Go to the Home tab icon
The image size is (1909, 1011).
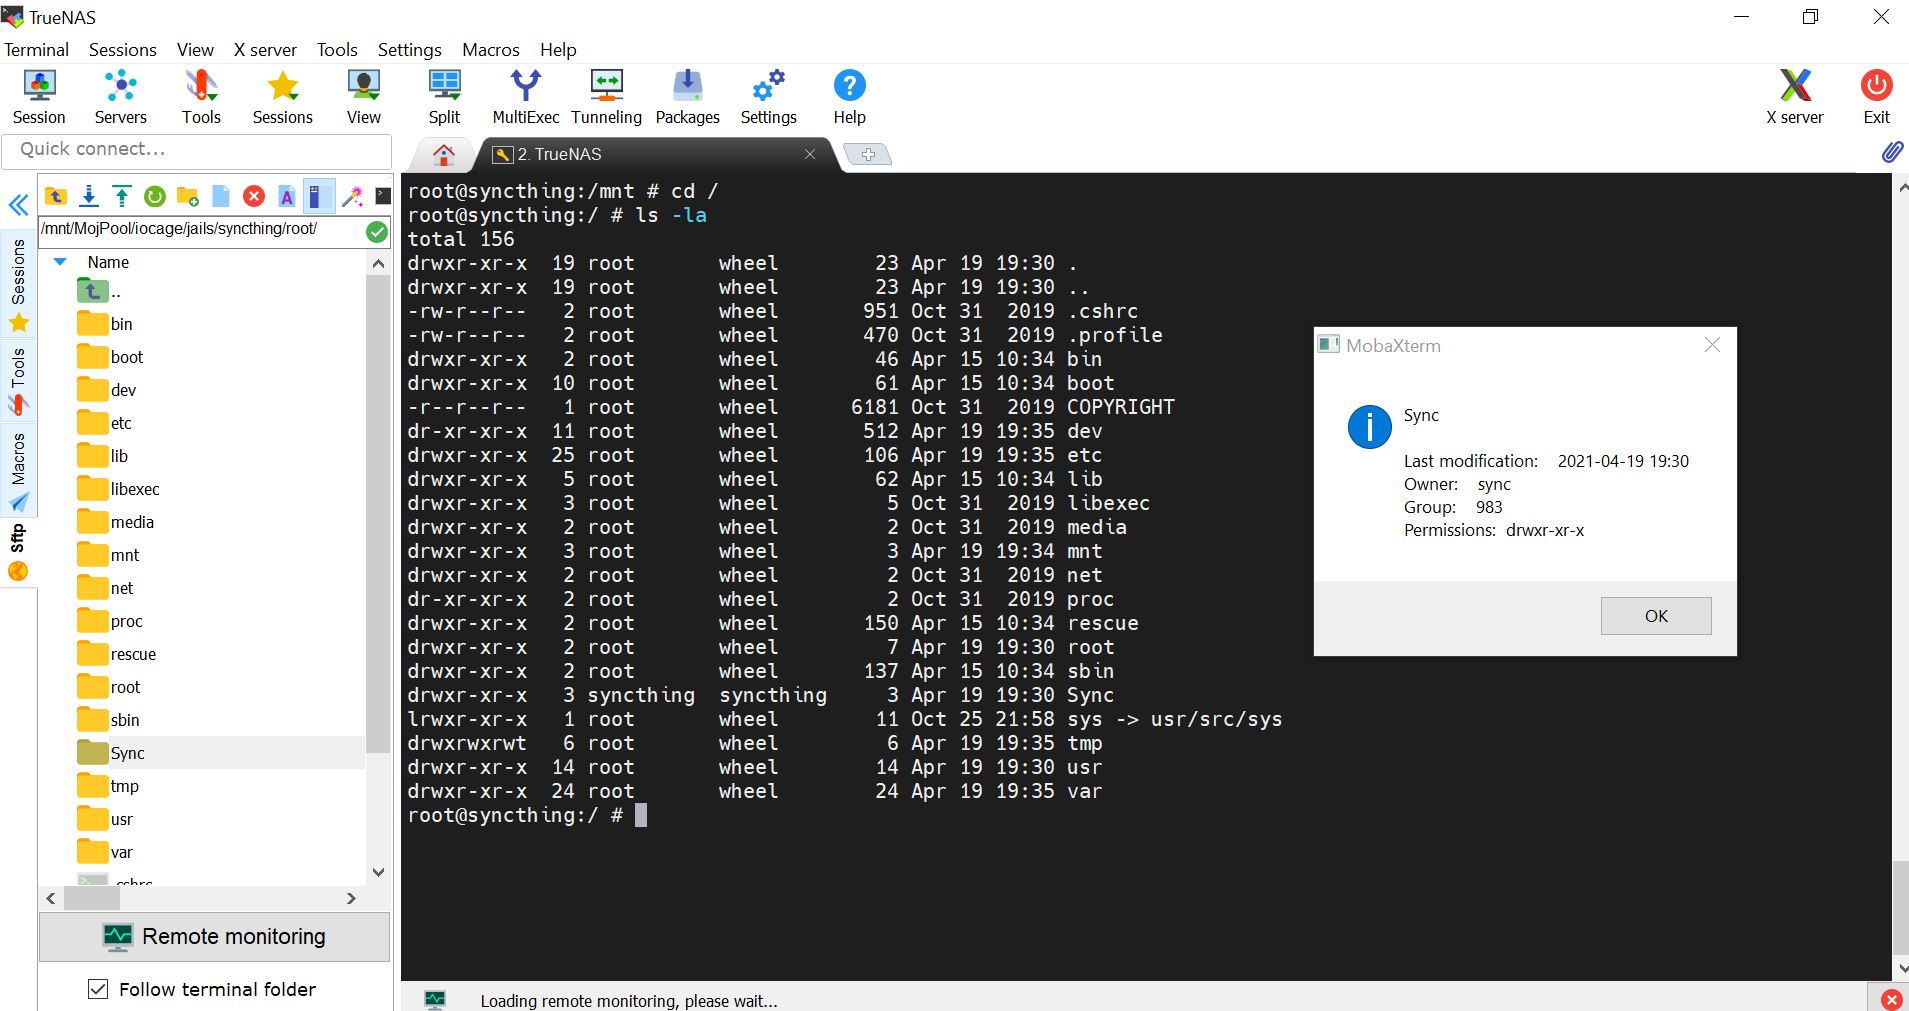tap(444, 155)
